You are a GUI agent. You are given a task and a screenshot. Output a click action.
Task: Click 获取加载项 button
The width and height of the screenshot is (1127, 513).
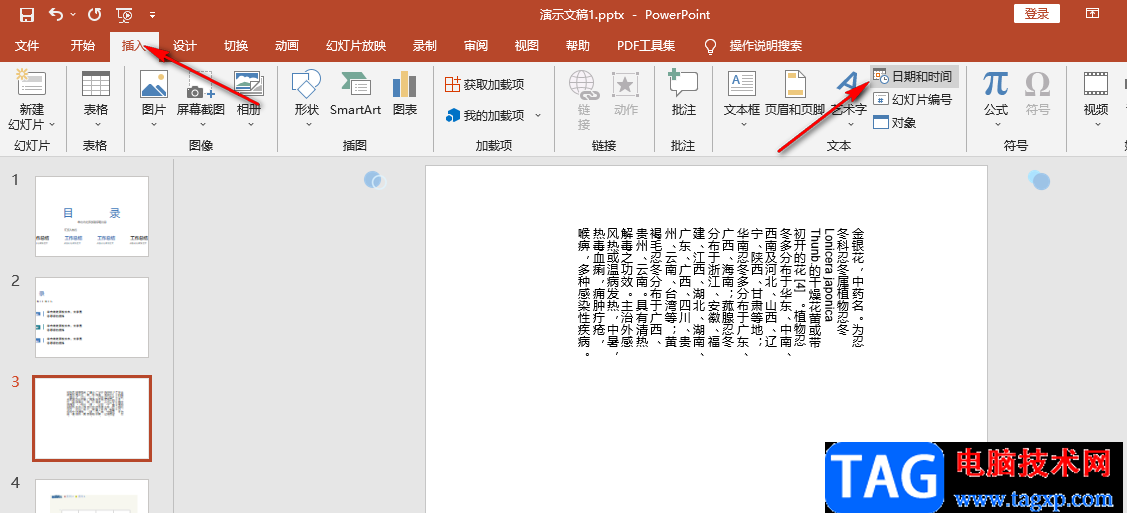click(x=484, y=85)
